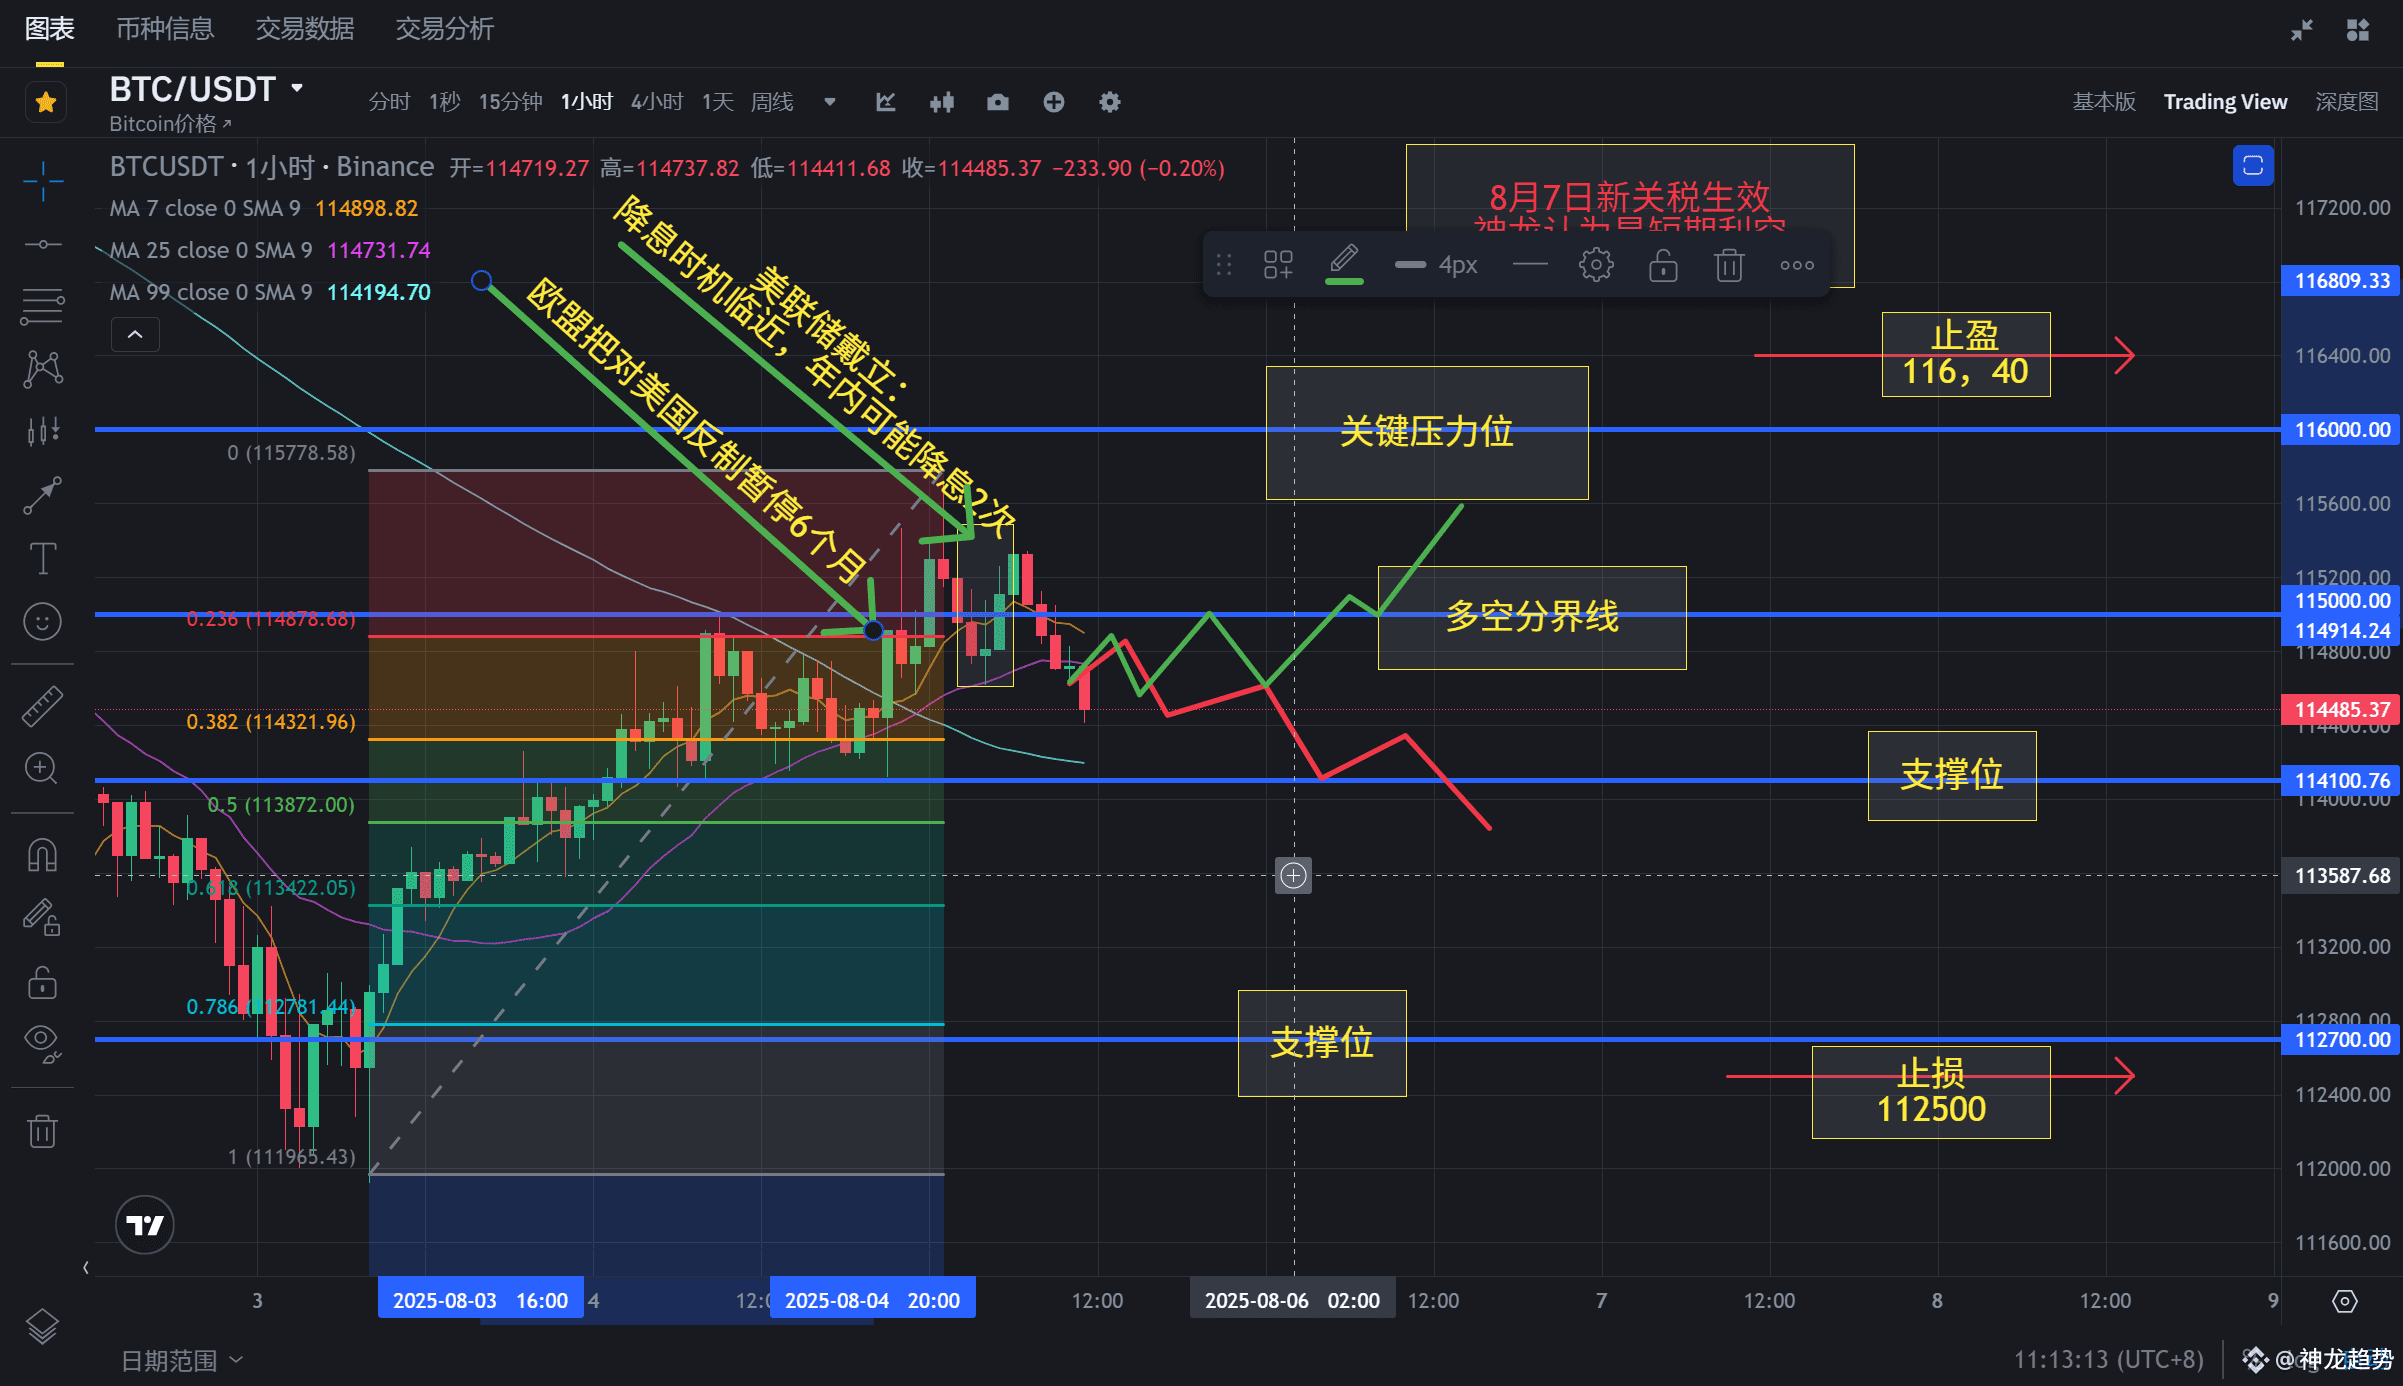Open drawing settings gear in floating toolbar
The height and width of the screenshot is (1386, 2403).
[x=1596, y=265]
